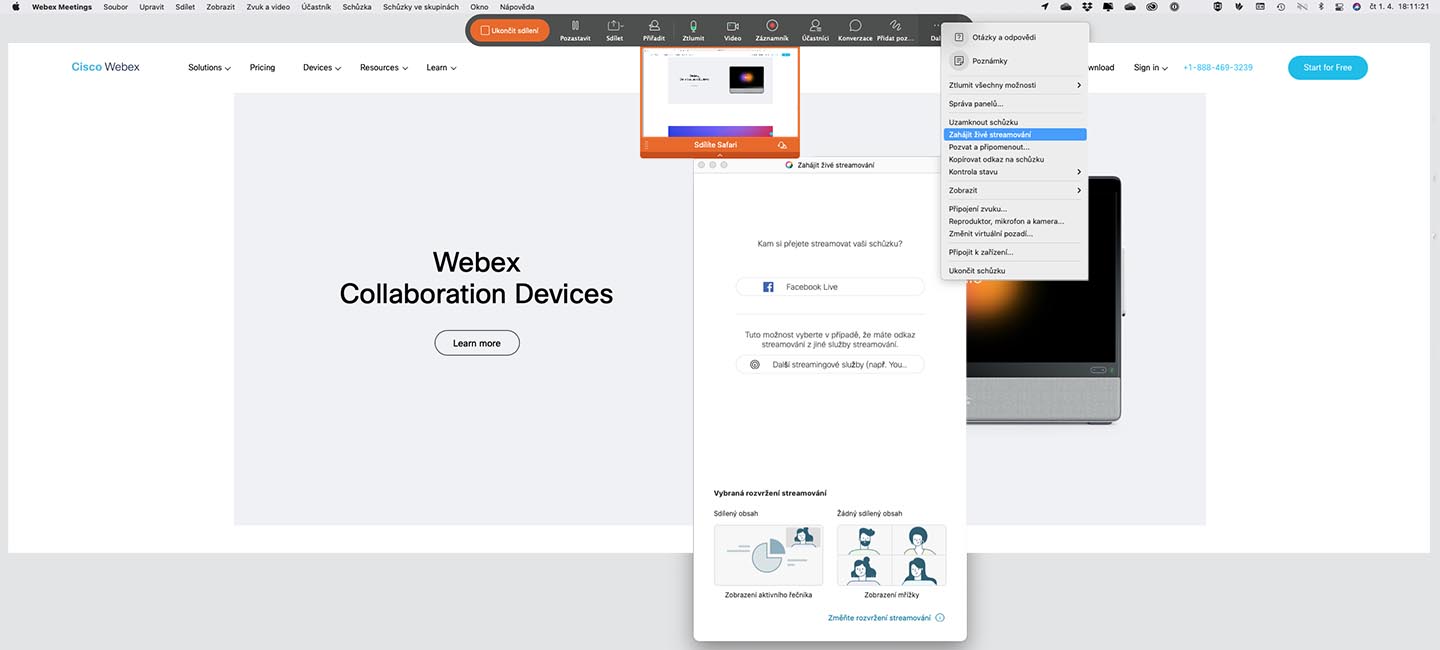1440x650 pixels.
Task: Click the Sdílíte Safari preview thumbnail
Action: coord(720,92)
